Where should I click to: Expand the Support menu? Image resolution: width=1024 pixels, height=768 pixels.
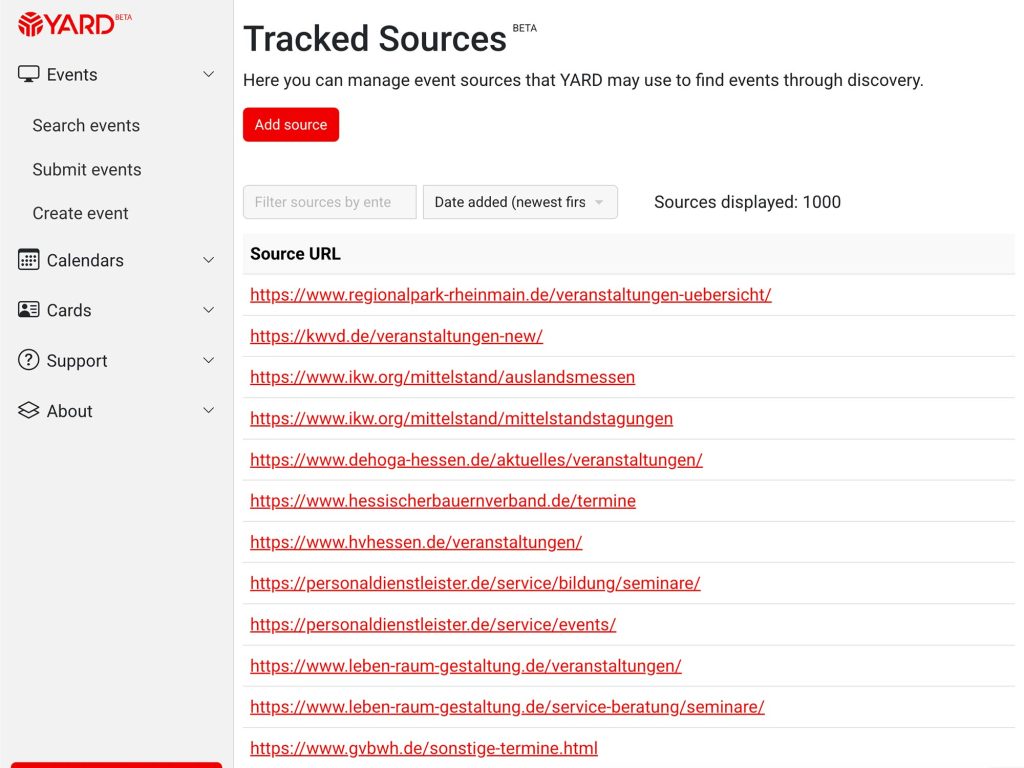click(208, 360)
